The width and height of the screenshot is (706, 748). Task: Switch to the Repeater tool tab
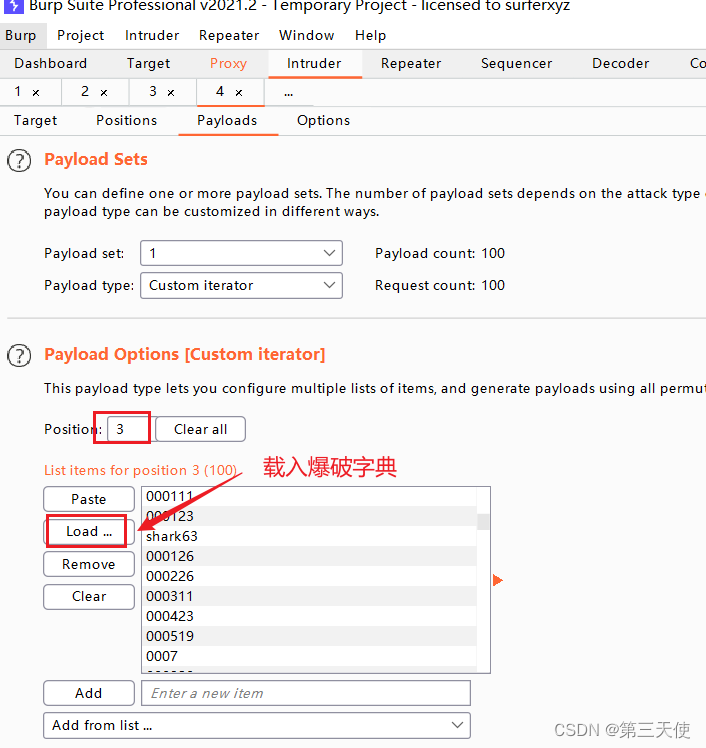click(411, 63)
